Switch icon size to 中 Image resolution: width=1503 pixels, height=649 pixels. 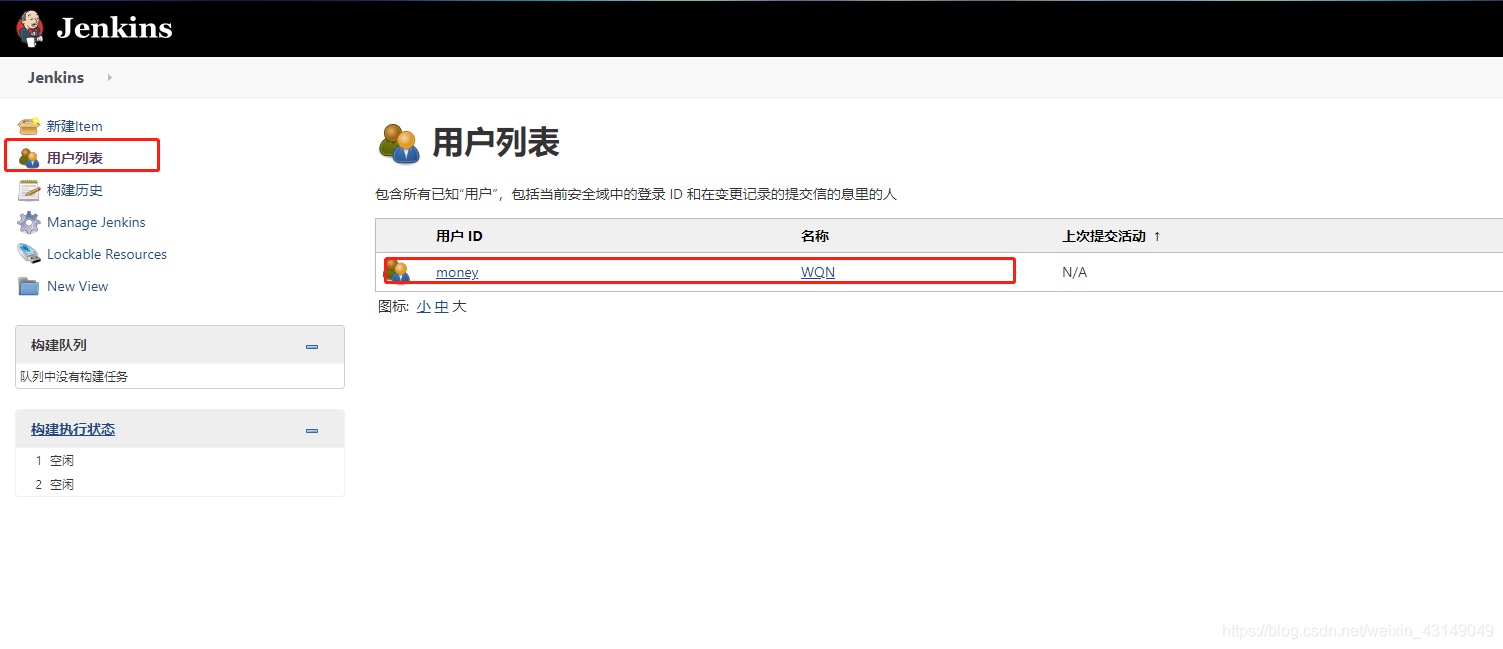tap(441, 307)
